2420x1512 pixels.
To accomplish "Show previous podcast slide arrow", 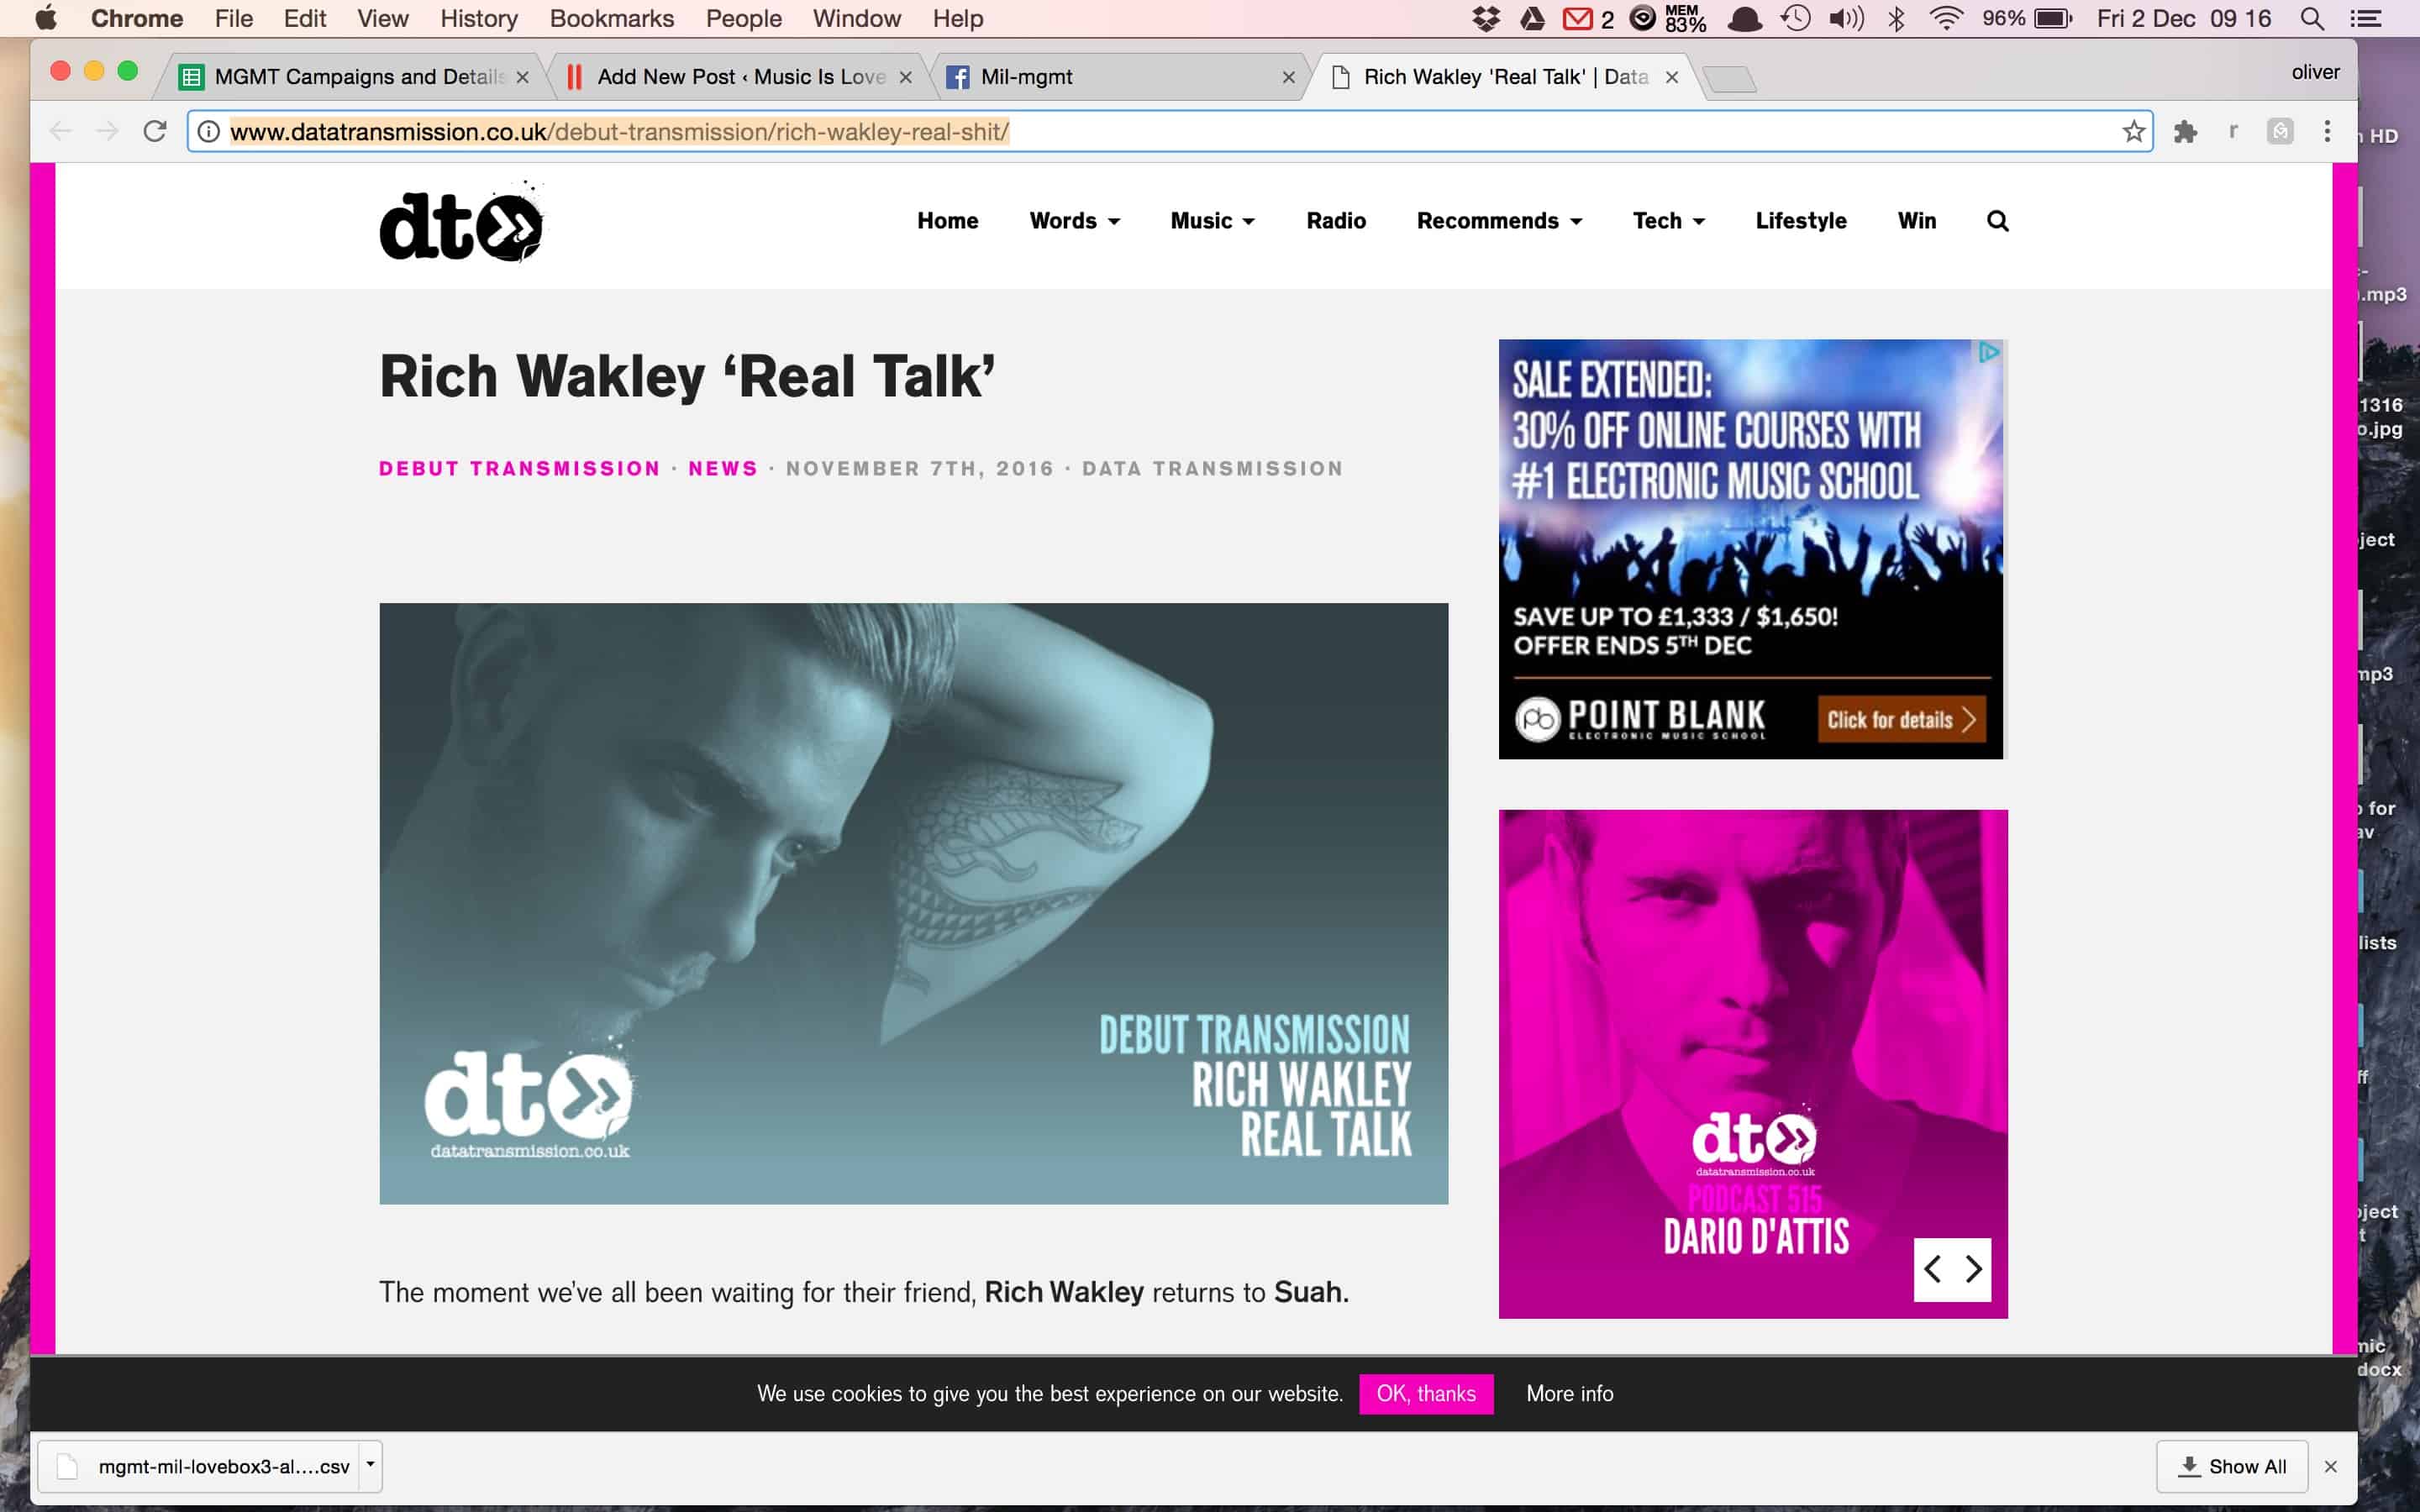I will click(x=1932, y=1269).
